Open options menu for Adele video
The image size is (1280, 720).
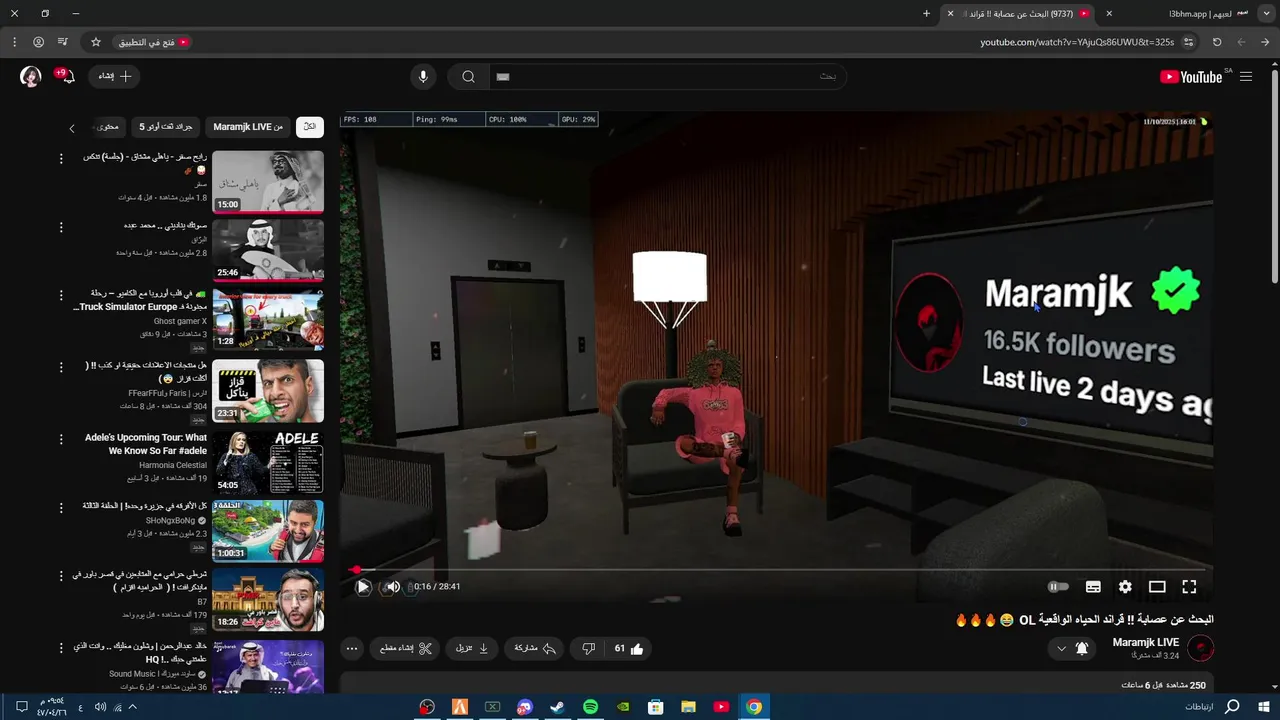(61, 438)
